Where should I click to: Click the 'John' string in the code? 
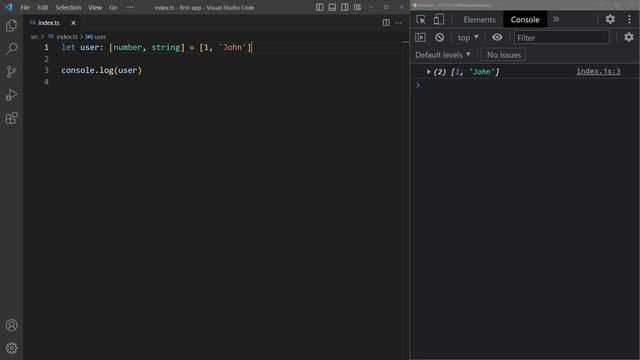tap(233, 47)
